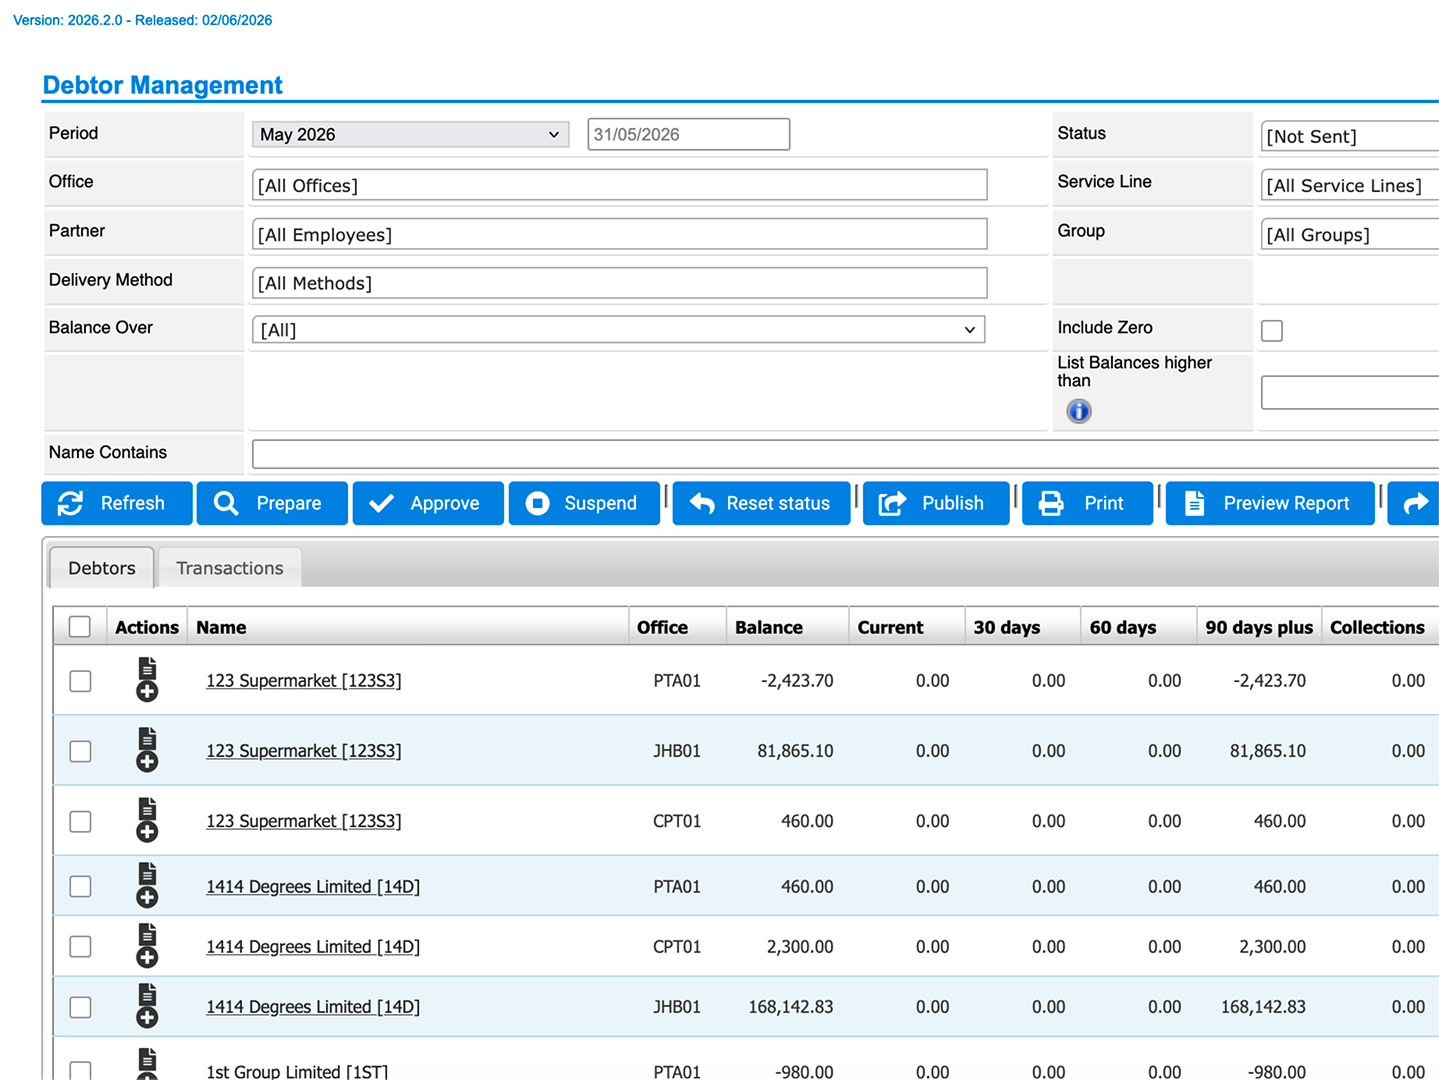Screen dimensions: 1439x1080
Task: Switch to the Debtors tab
Action: coord(102,568)
